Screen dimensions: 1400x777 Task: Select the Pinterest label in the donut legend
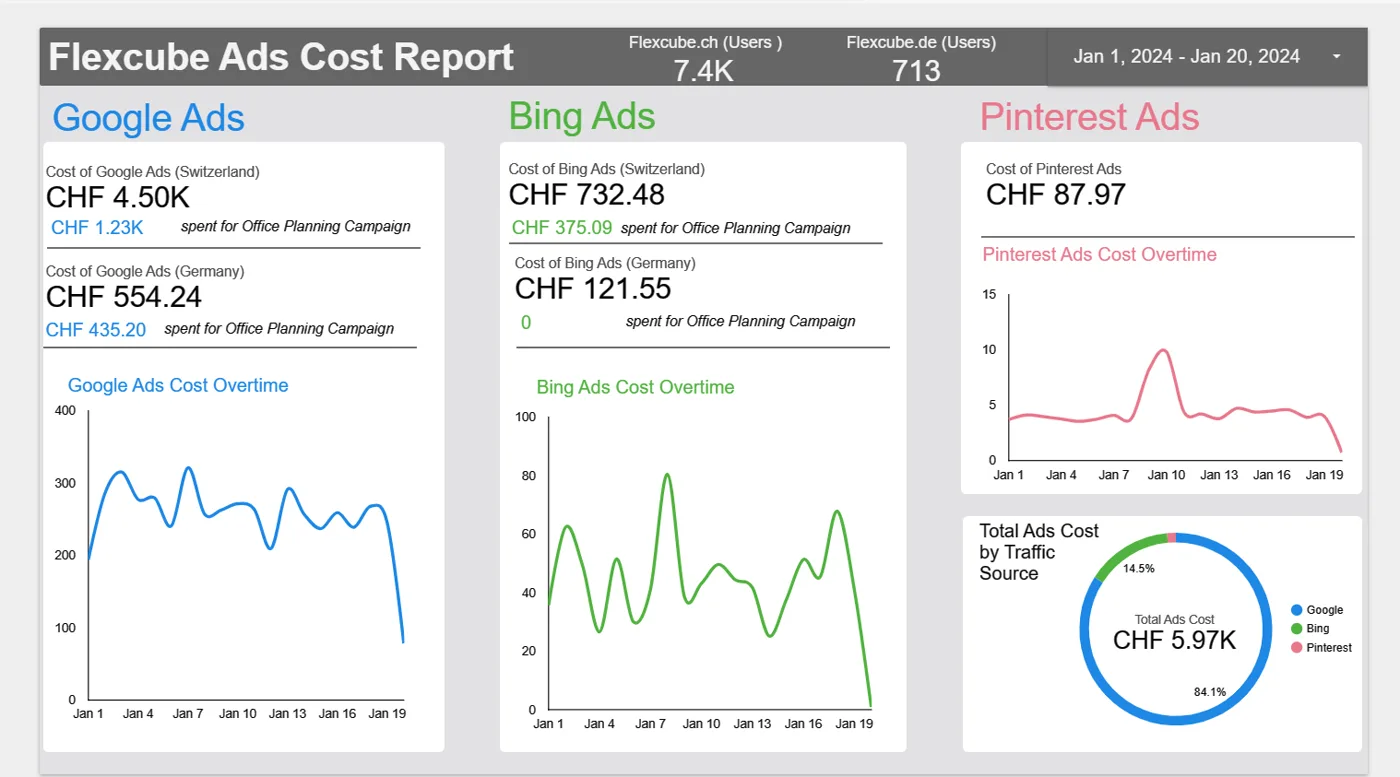coord(1329,648)
